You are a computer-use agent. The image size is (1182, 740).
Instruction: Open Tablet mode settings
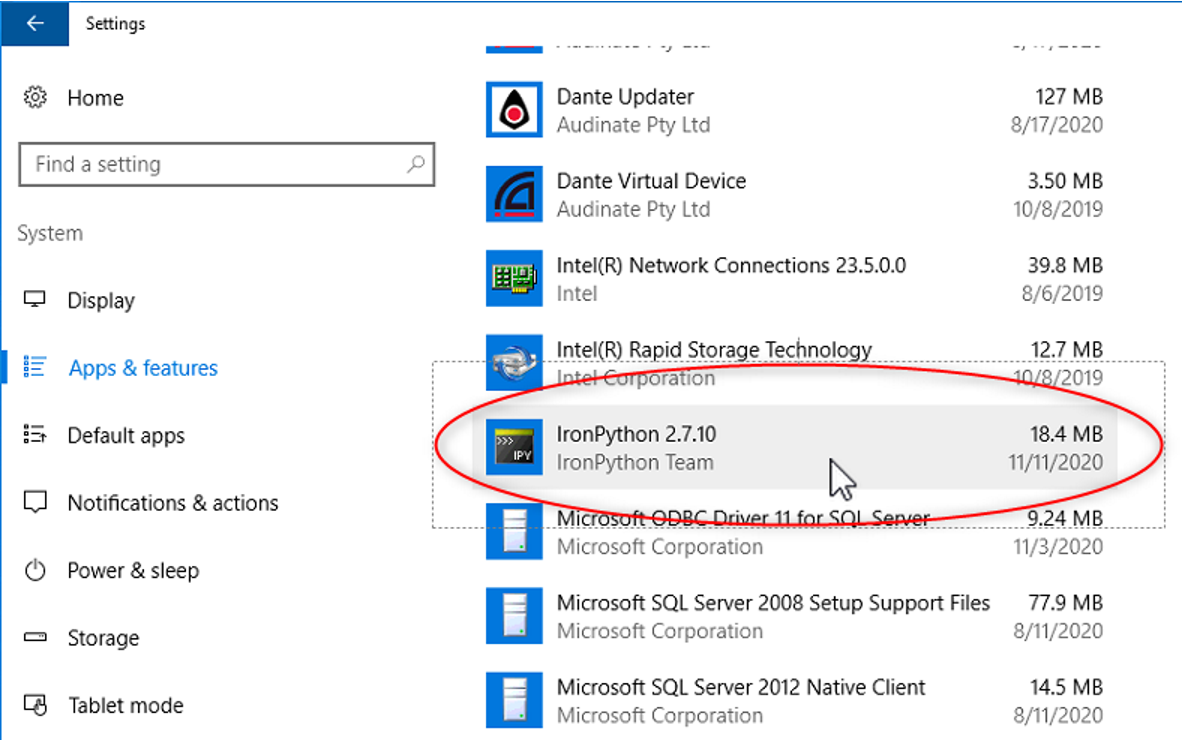coord(125,706)
